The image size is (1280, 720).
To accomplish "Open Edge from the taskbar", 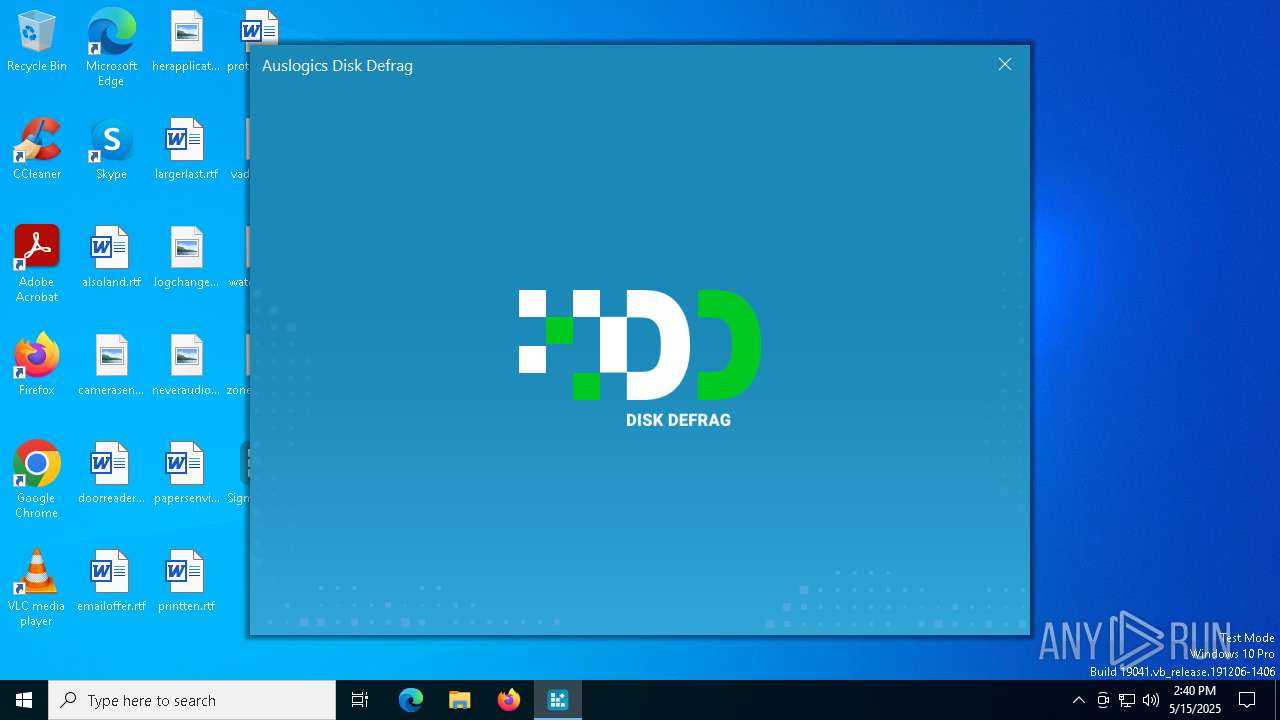I will 411,700.
